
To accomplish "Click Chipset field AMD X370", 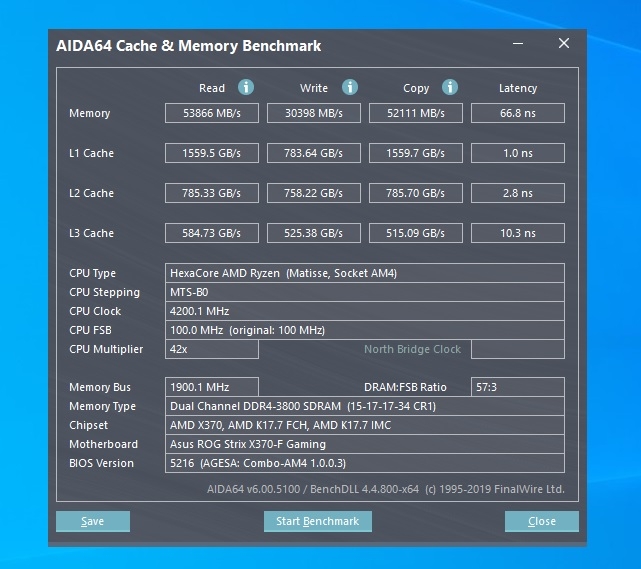I will pos(365,425).
